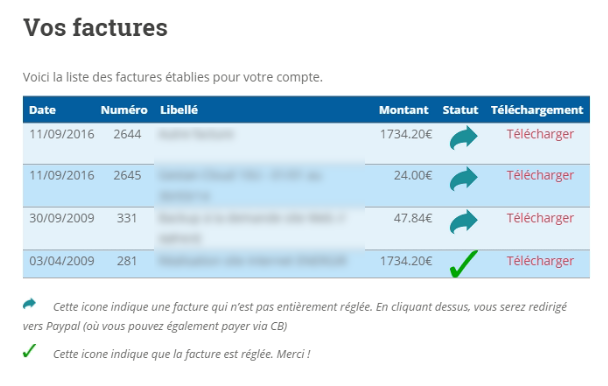The image size is (608, 386).
Task: Click the green check icon in legend
Action: click(x=29, y=351)
